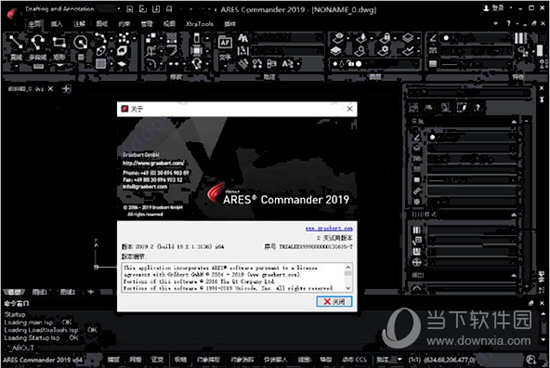Click the white color dot in ribbon properties
Image resolution: width=550 pixels, height=368 pixels.
click(x=446, y=38)
